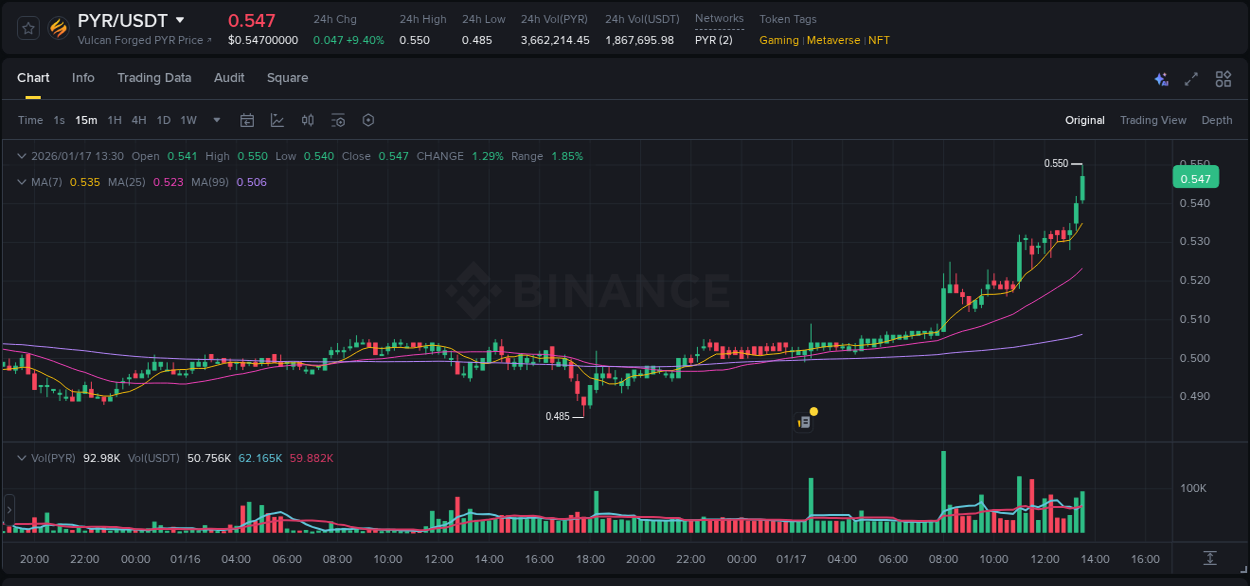The width and height of the screenshot is (1250, 586).
Task: Select the 4H timeframe
Action: 138,120
